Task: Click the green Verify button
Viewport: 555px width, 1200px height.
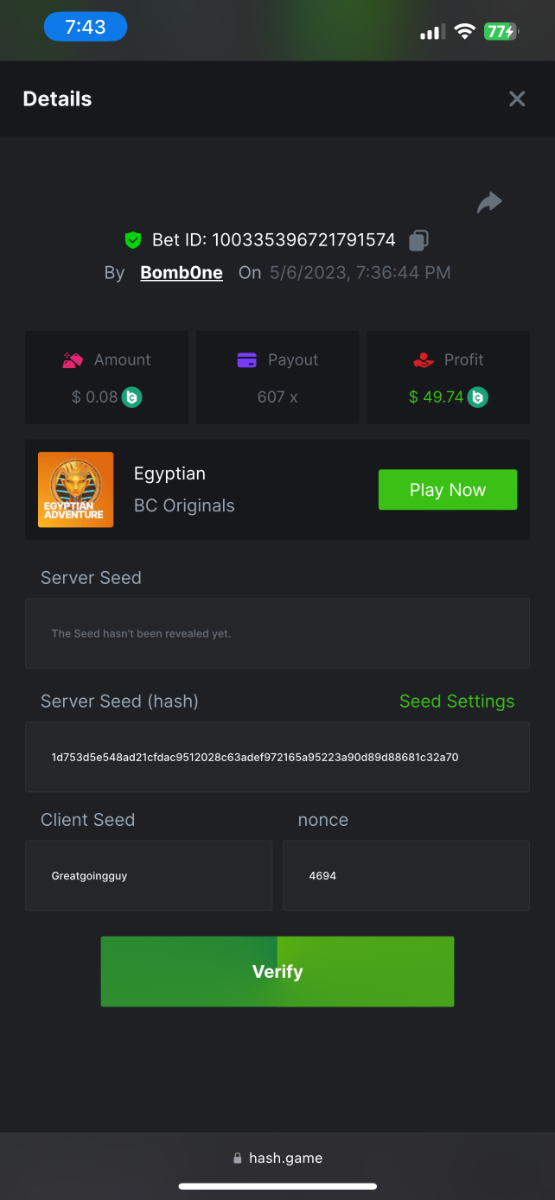Action: [277, 972]
